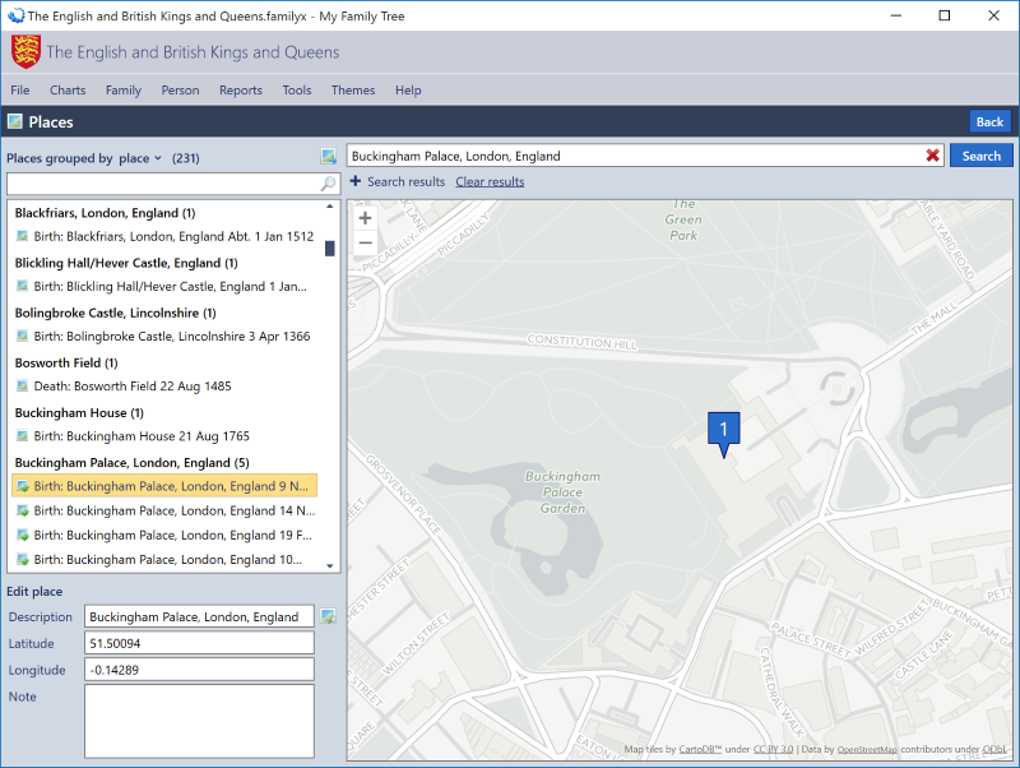Open the 'place' grouping dropdown
The width and height of the screenshot is (1020, 768).
(140, 158)
